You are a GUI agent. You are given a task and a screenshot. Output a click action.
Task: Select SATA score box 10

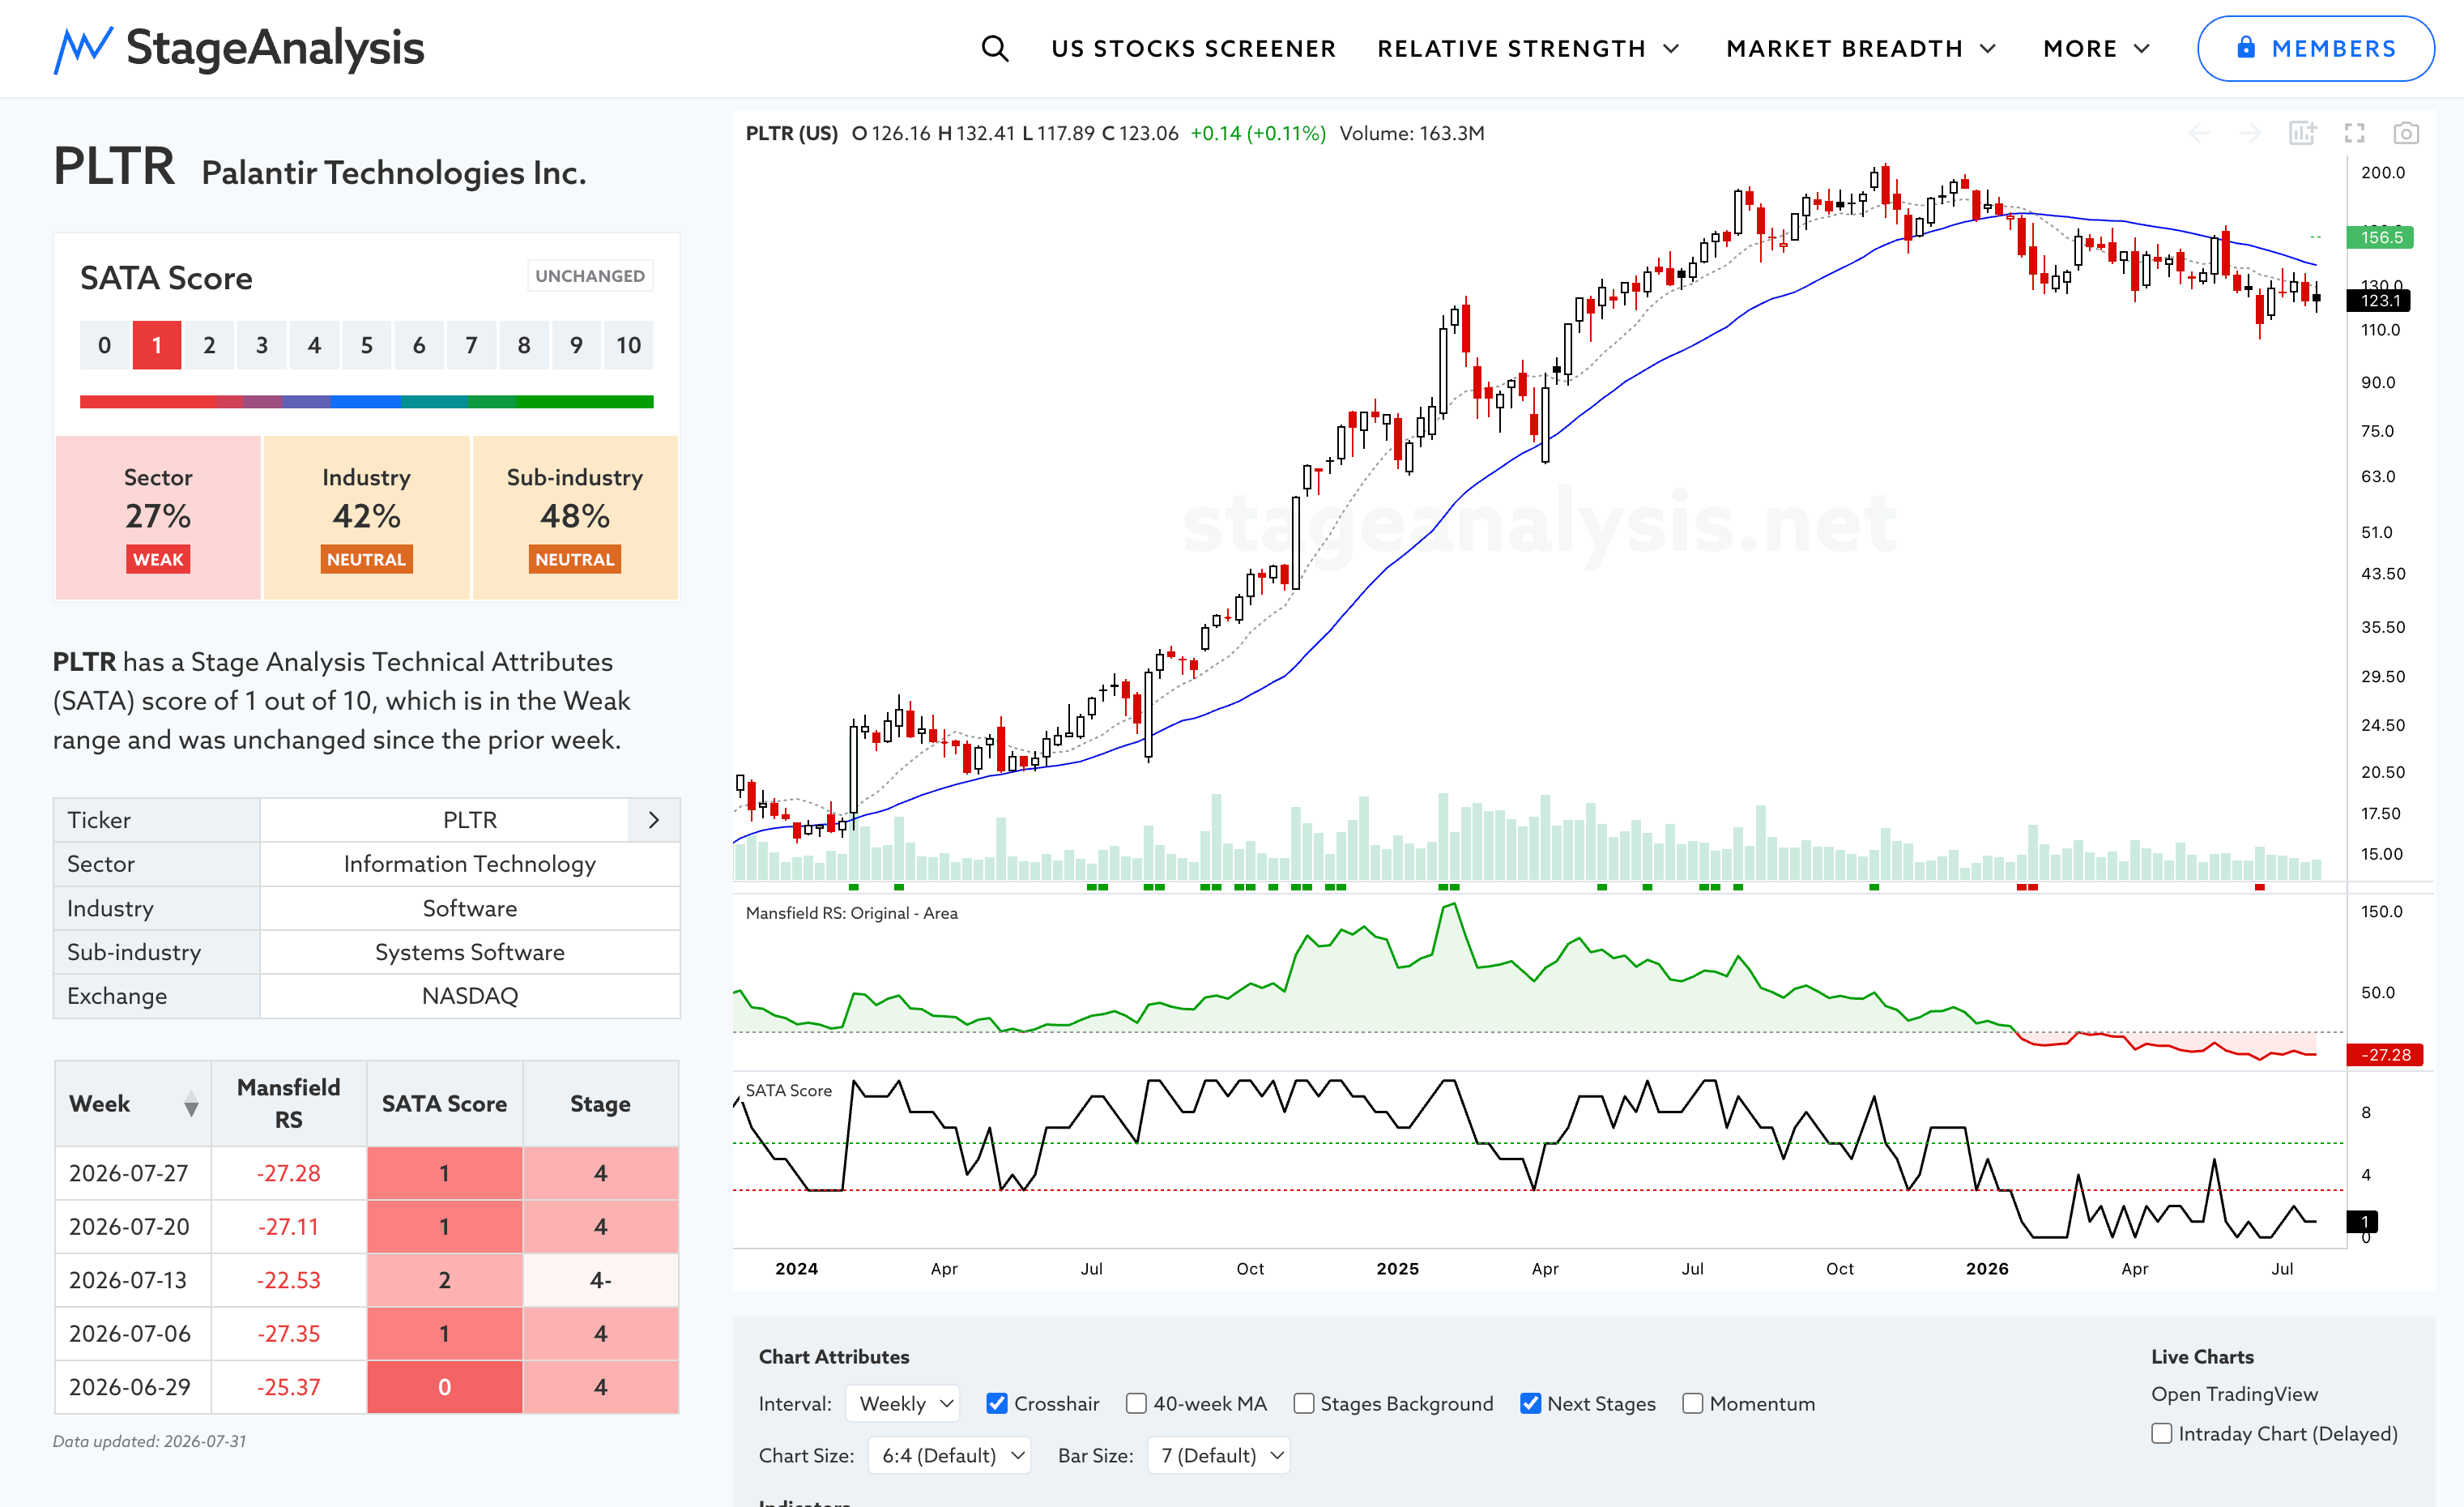point(629,345)
